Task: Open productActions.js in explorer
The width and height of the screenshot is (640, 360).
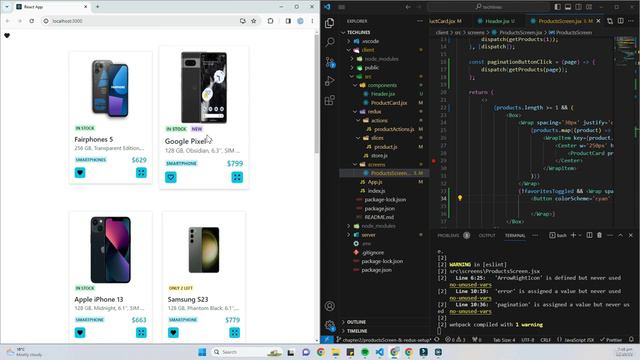Action: [393, 129]
